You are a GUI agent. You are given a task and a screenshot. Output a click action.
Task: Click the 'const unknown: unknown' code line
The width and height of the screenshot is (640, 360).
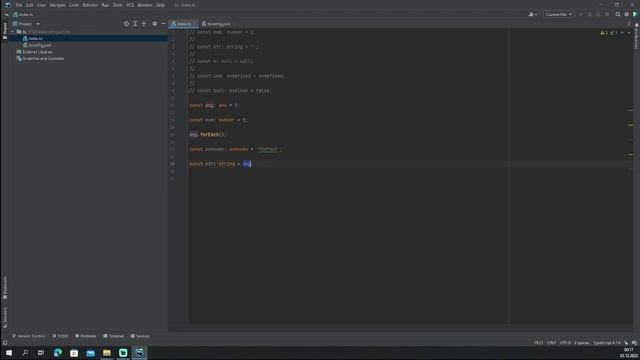coord(236,149)
